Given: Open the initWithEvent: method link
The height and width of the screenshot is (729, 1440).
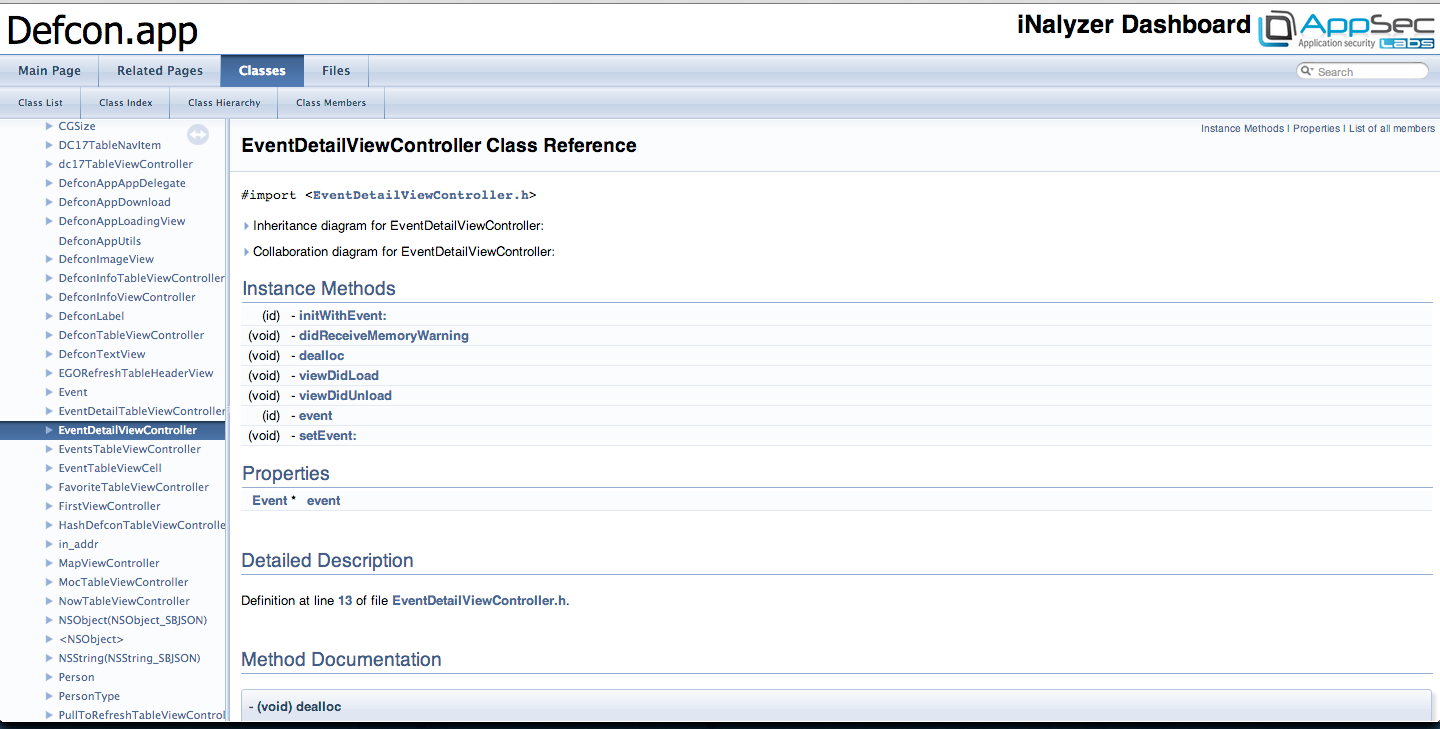Looking at the screenshot, I should pyautogui.click(x=342, y=316).
